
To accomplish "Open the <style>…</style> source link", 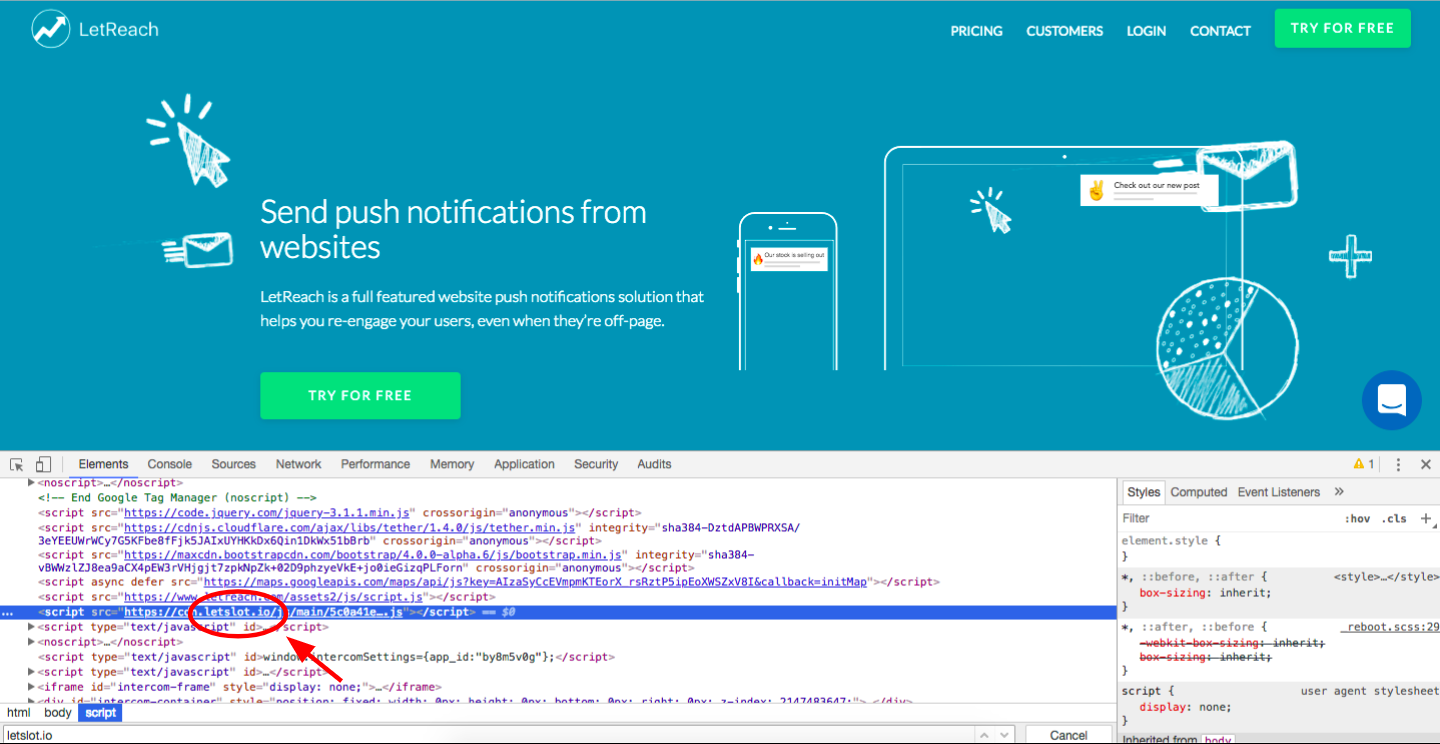I will tap(1386, 577).
